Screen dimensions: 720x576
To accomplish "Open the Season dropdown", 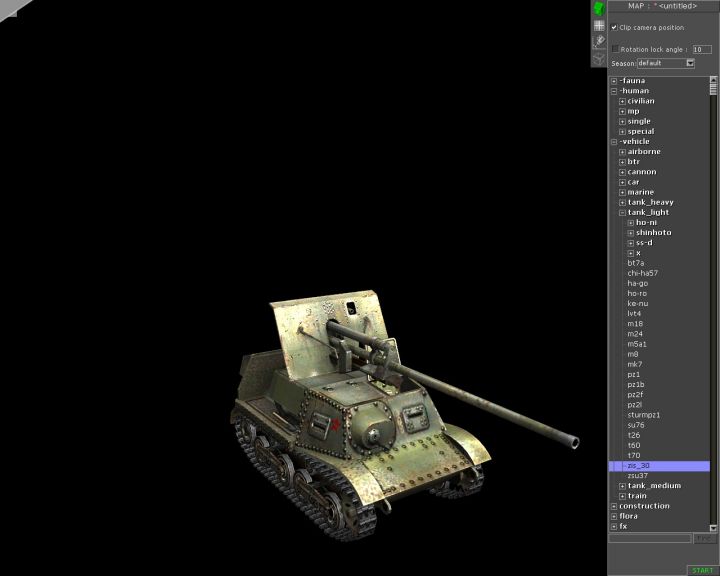I will (x=690, y=63).
